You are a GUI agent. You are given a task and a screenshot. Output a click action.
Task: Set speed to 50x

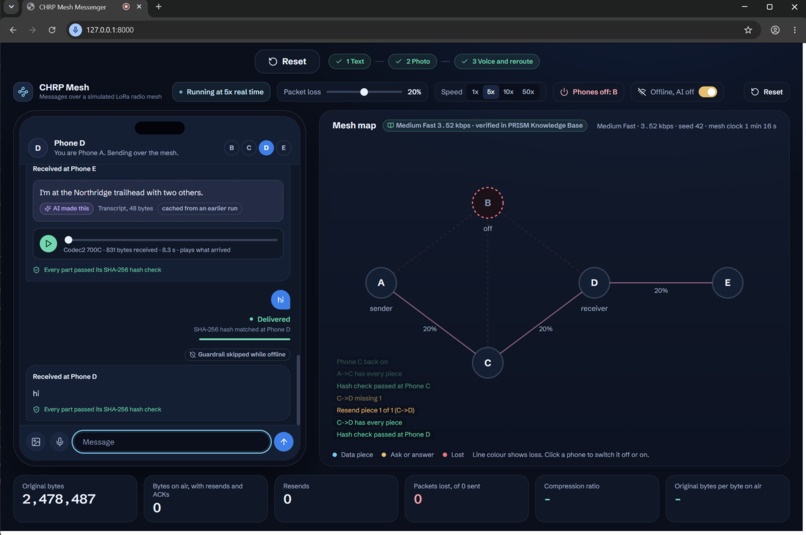click(528, 92)
